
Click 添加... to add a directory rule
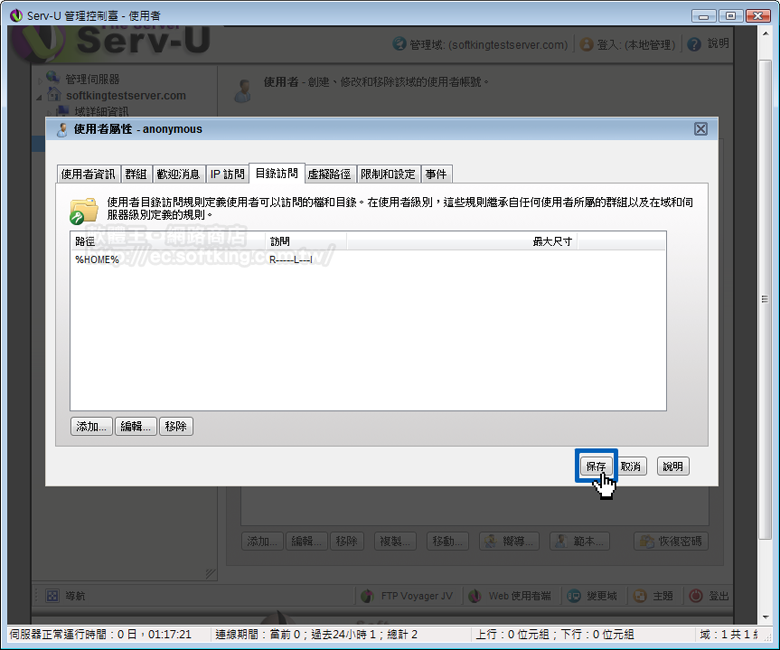[92, 427]
